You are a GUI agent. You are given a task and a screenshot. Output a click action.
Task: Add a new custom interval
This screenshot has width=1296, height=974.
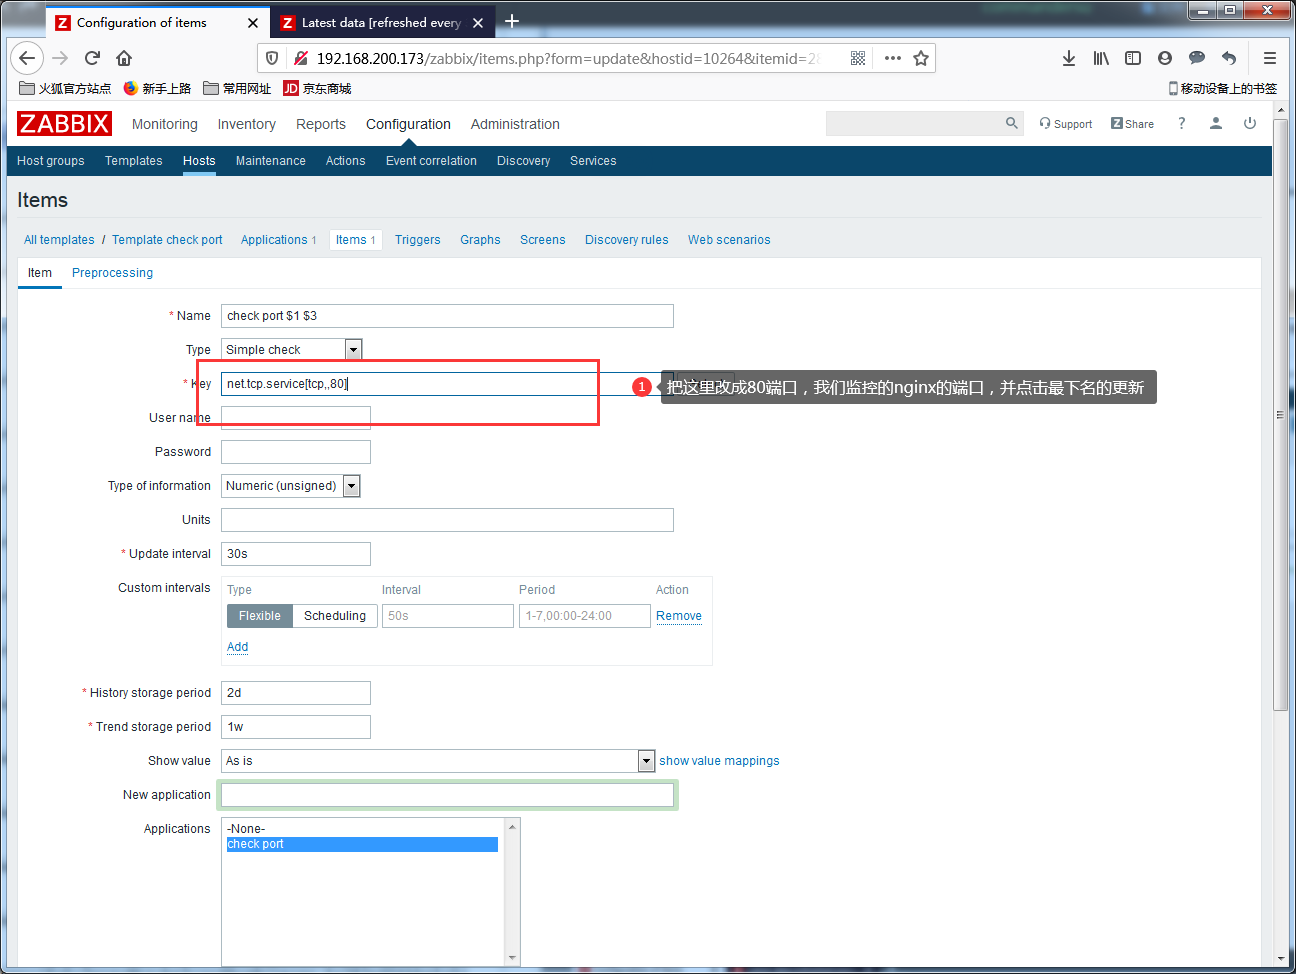click(237, 647)
